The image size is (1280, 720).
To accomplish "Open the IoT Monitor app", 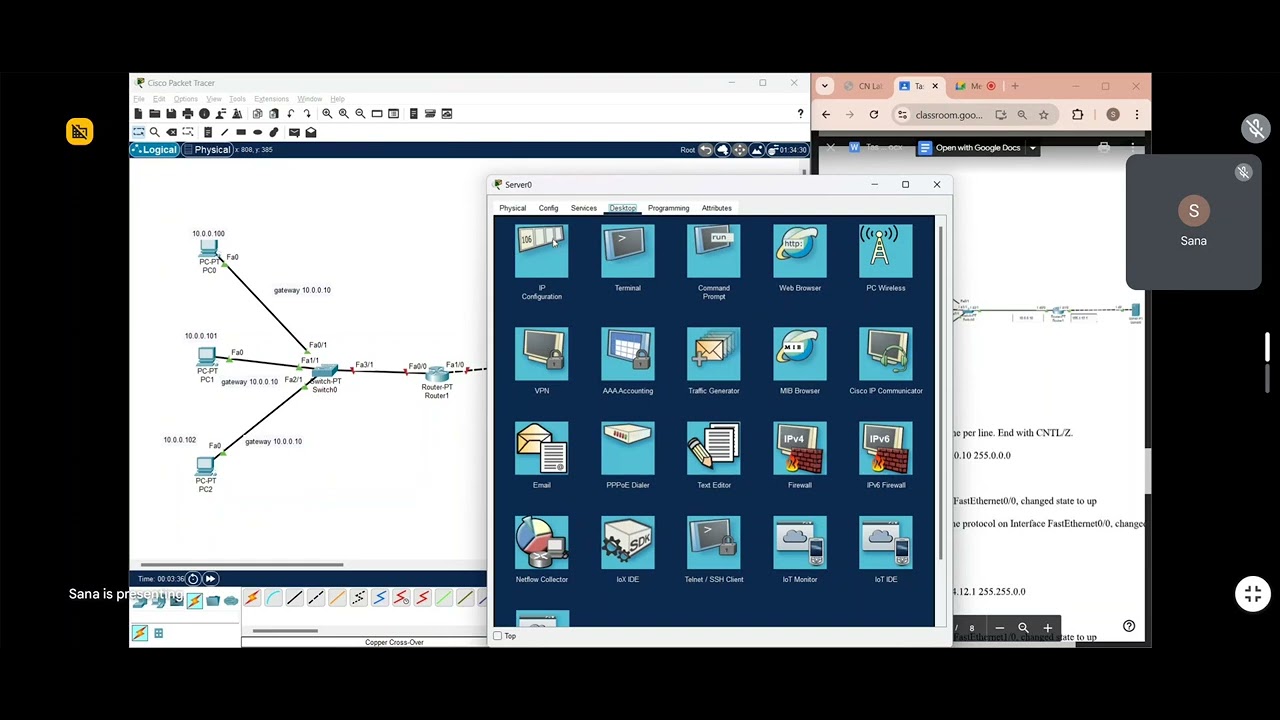I will (x=799, y=543).
